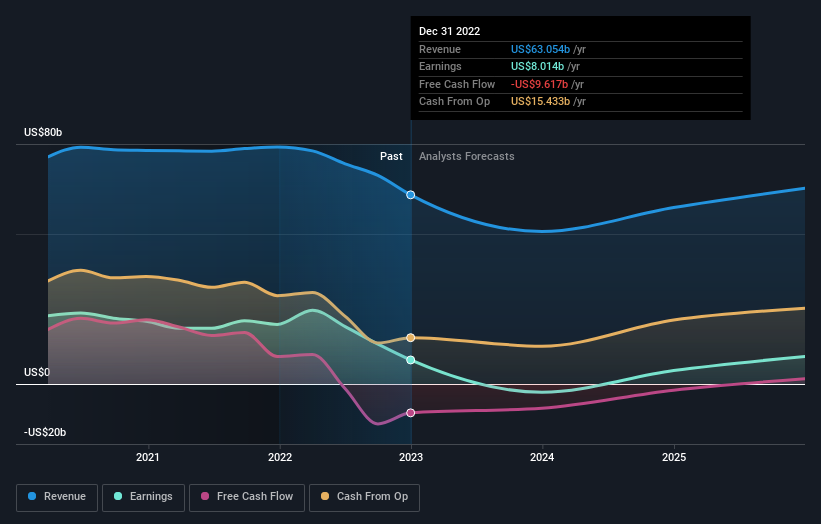Toggle the Earnings legend button
Viewport: 821px width, 524px height.
point(143,497)
